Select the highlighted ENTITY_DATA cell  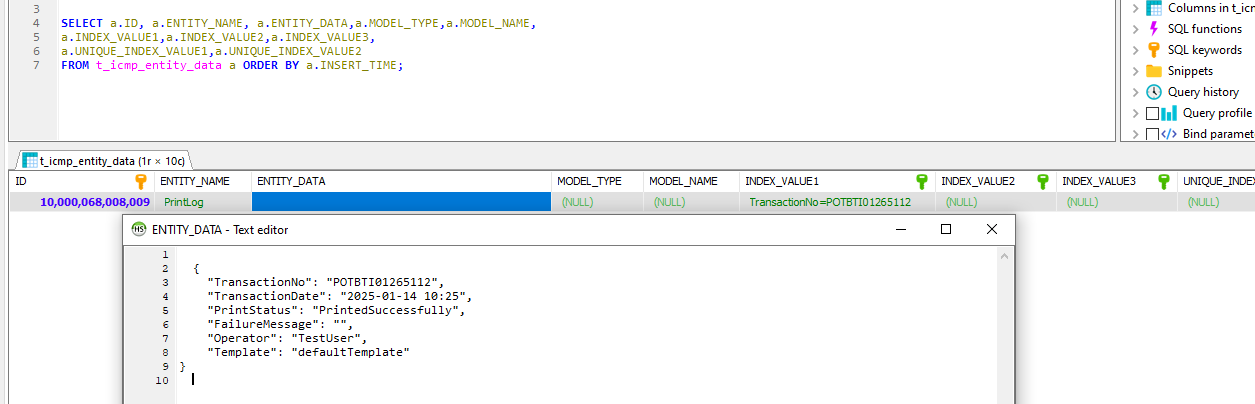point(401,201)
